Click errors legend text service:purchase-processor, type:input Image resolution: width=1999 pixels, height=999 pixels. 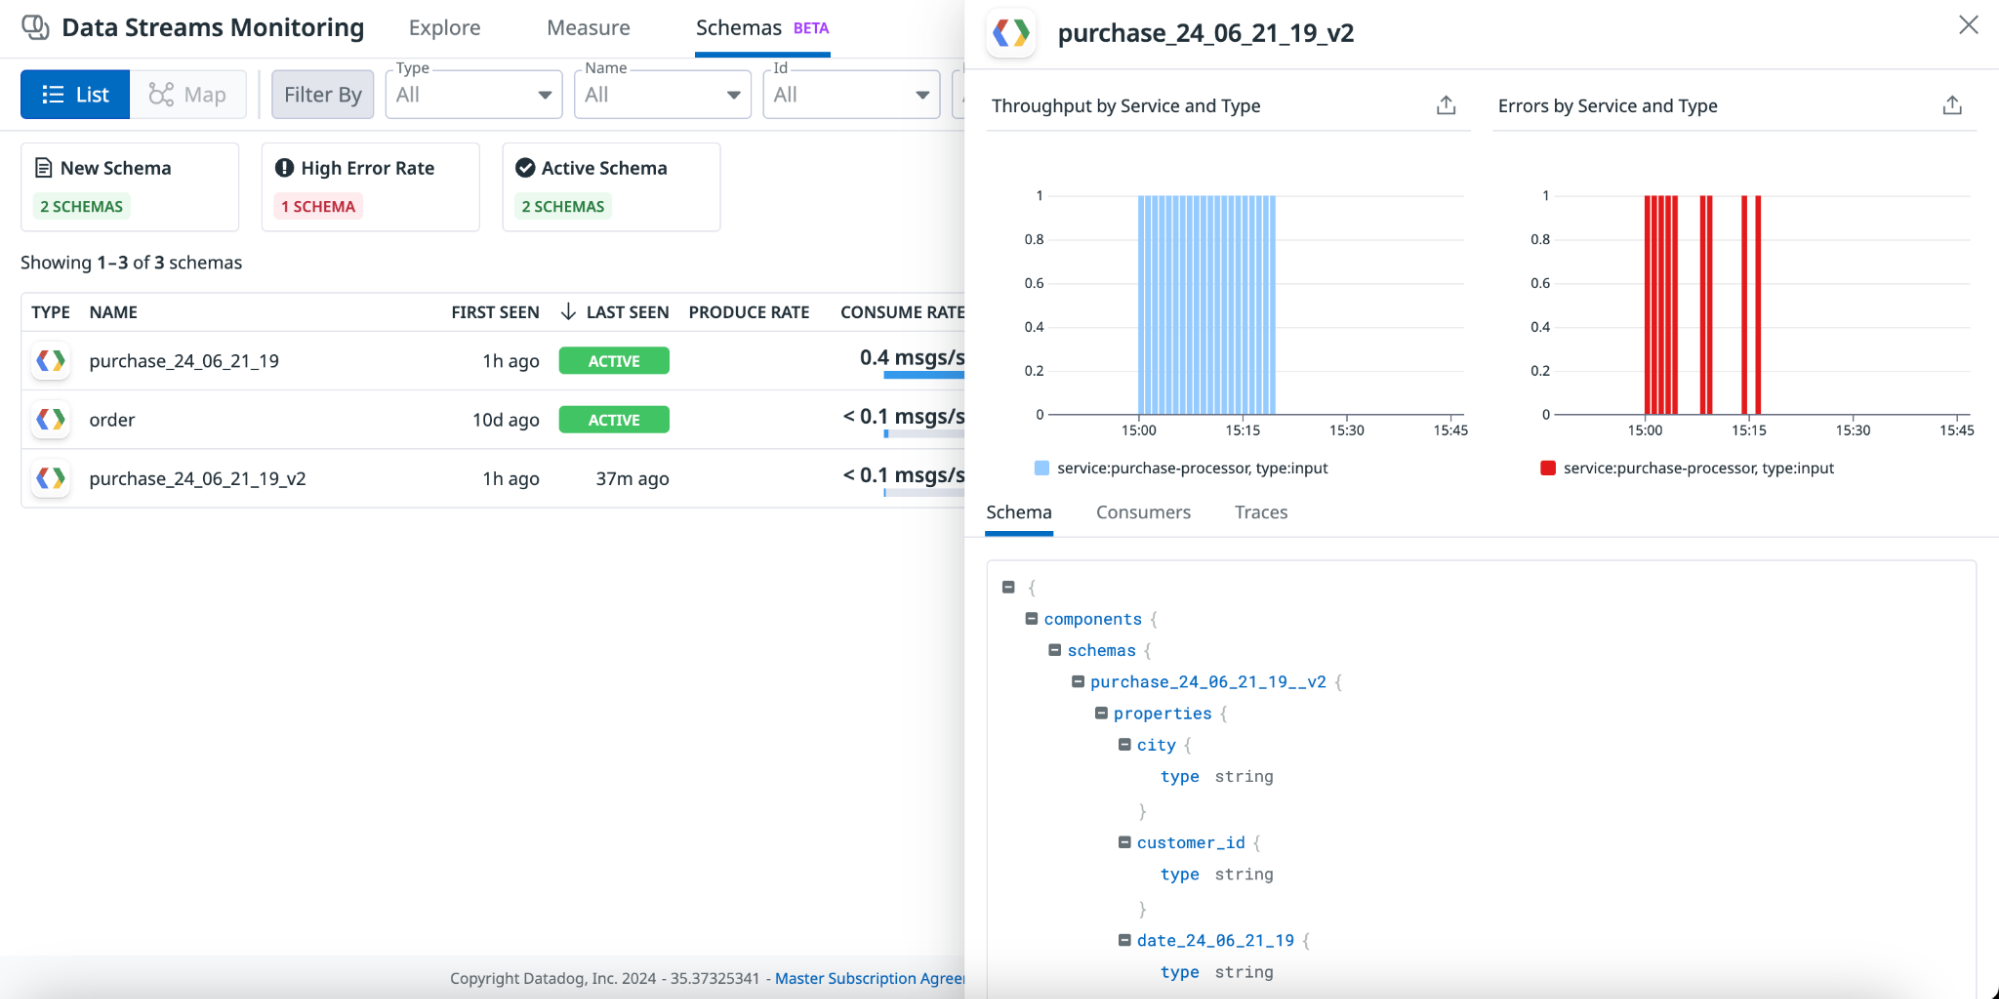click(x=1698, y=468)
